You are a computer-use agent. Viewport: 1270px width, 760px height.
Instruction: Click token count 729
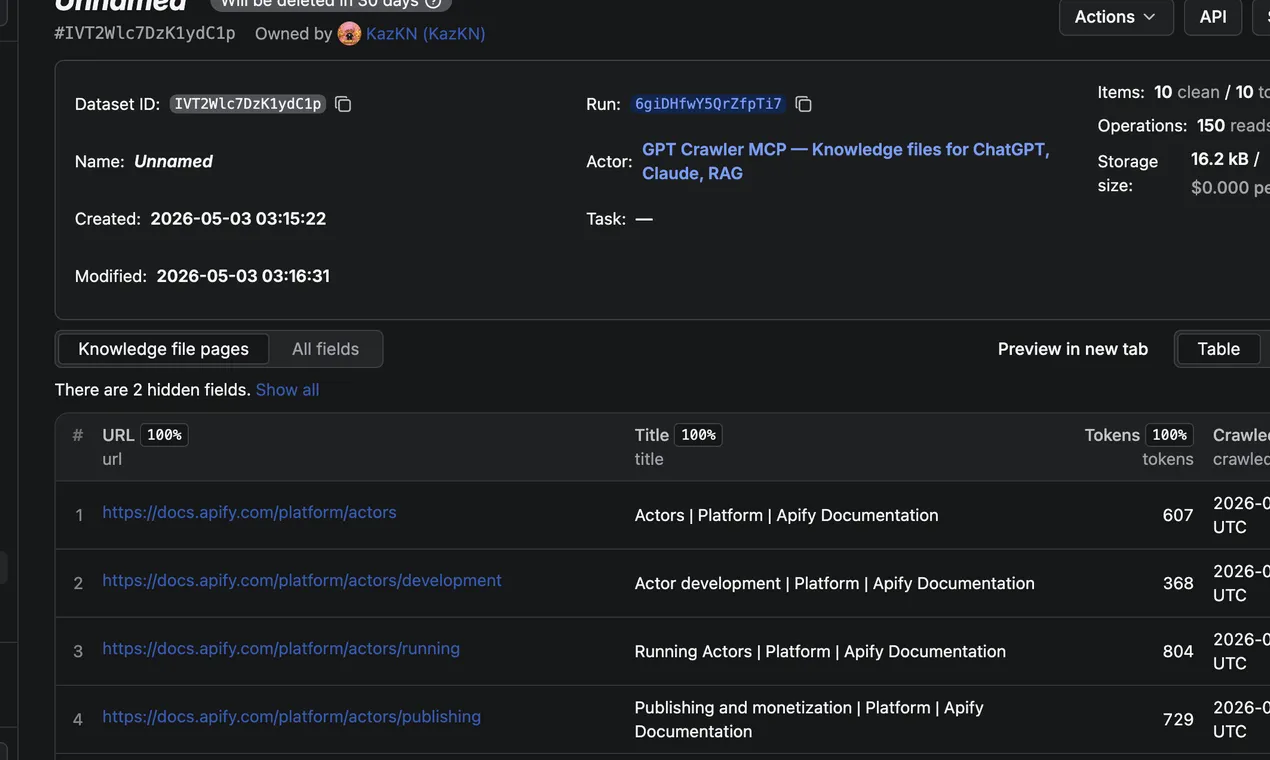(x=1178, y=719)
